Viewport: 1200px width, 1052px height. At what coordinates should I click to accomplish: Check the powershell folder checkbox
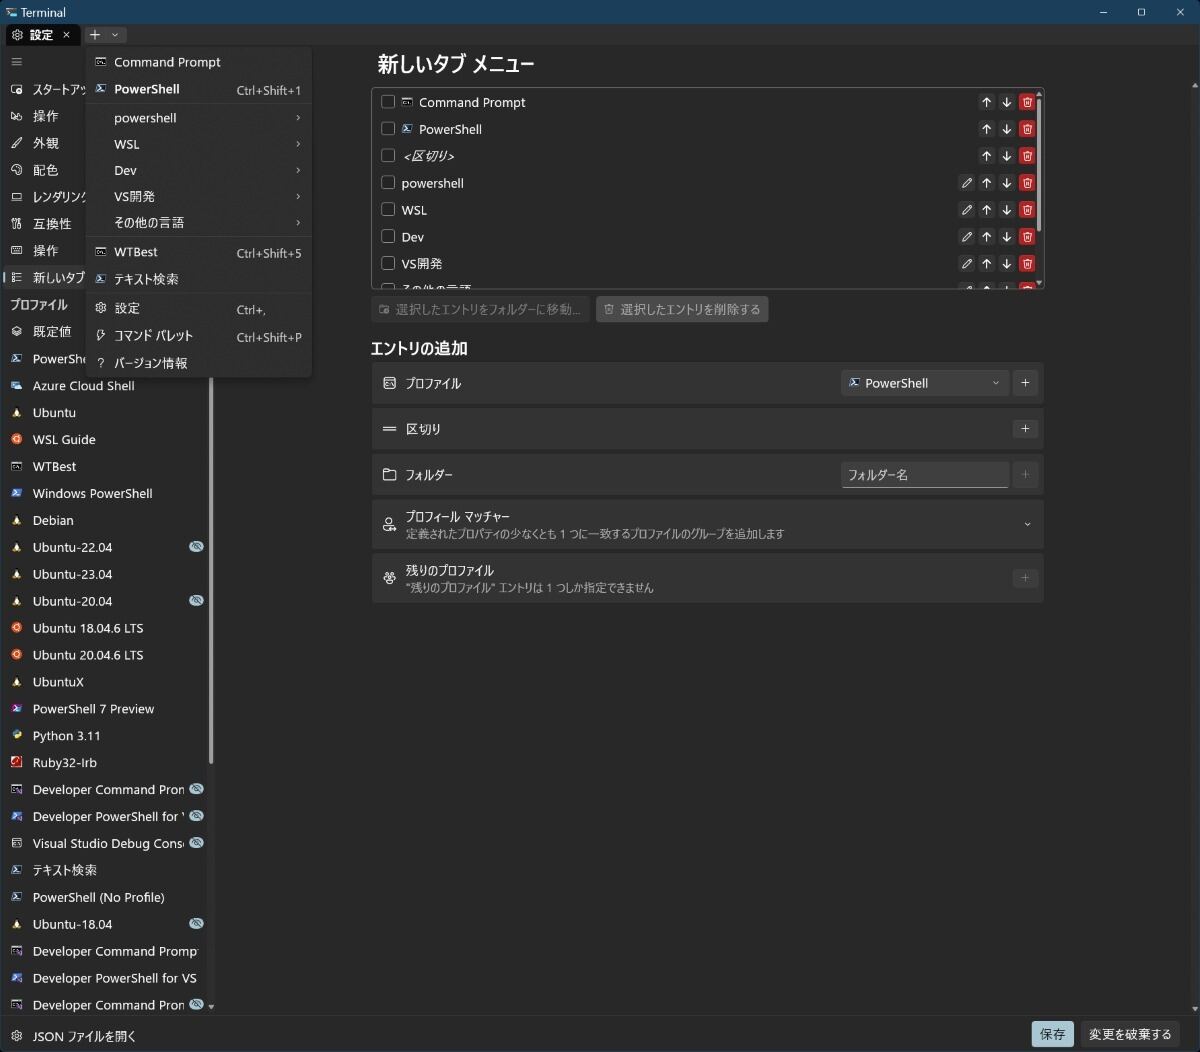click(388, 183)
